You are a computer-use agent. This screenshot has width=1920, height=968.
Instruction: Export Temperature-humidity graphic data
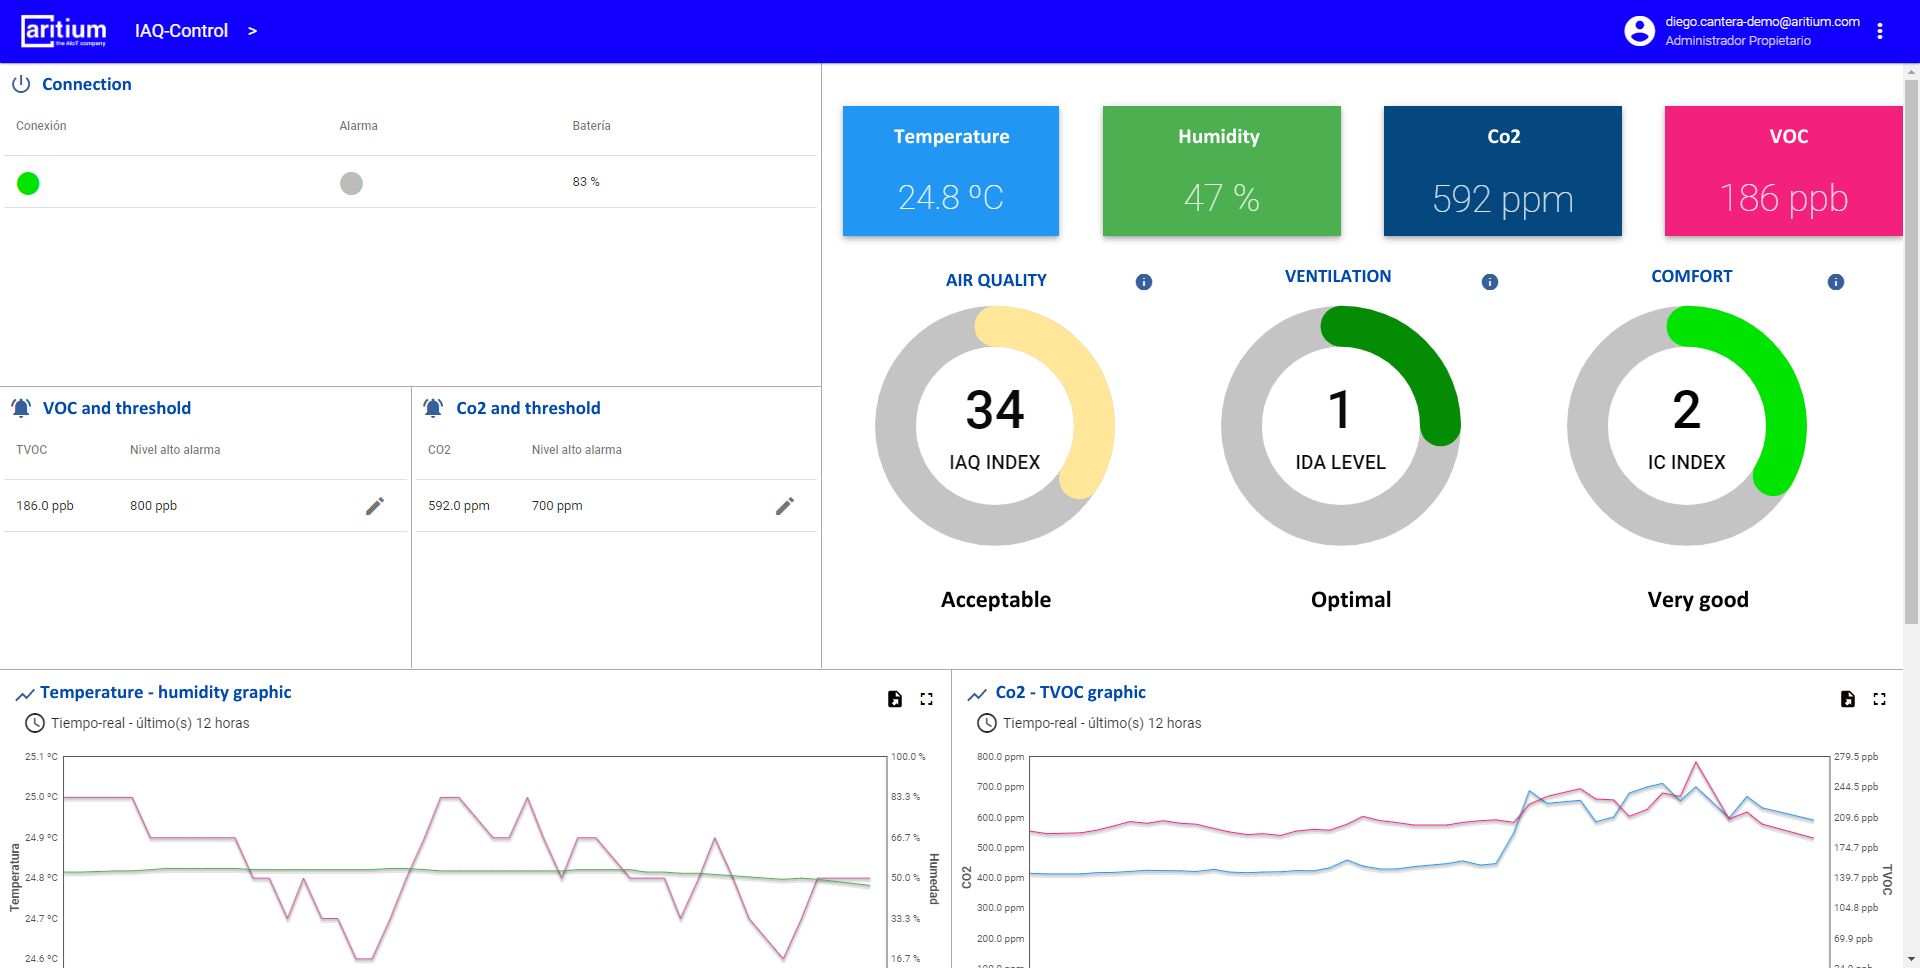click(x=895, y=699)
